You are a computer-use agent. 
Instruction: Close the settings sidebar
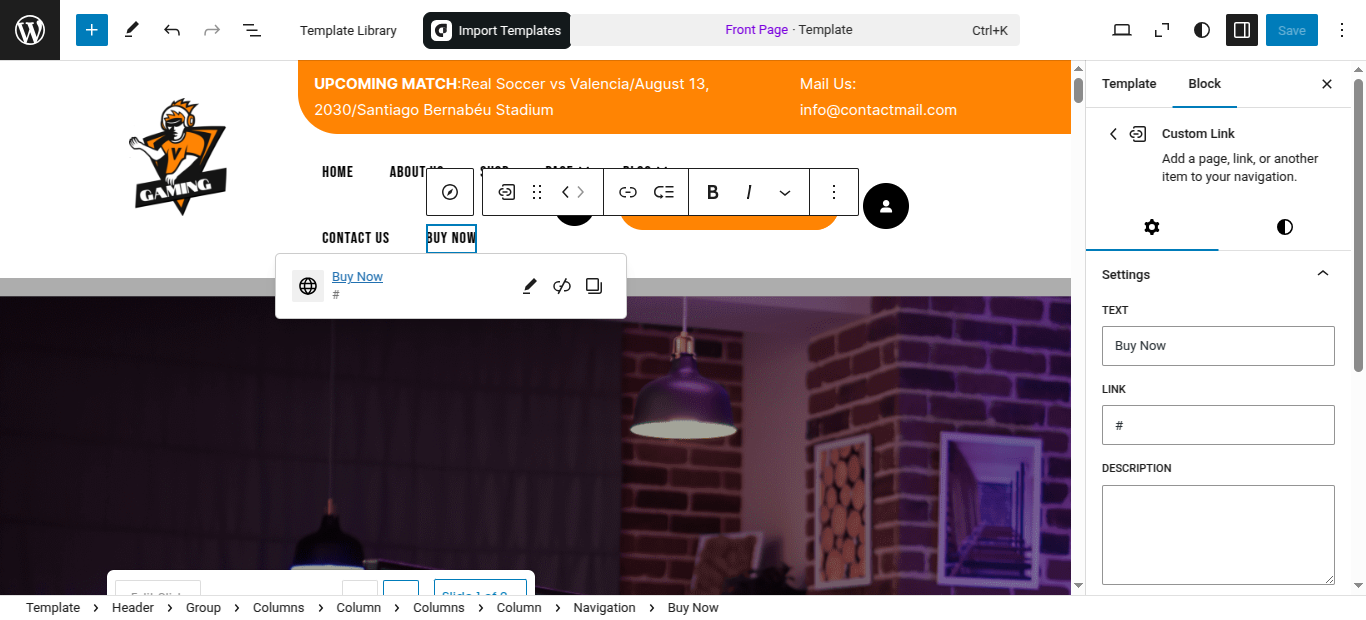click(x=1327, y=84)
